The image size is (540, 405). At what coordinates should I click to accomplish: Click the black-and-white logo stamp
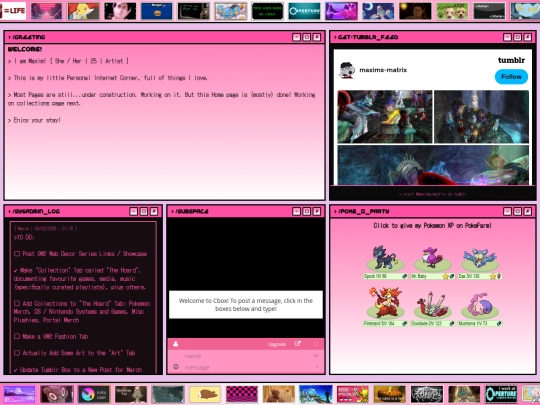427,394
